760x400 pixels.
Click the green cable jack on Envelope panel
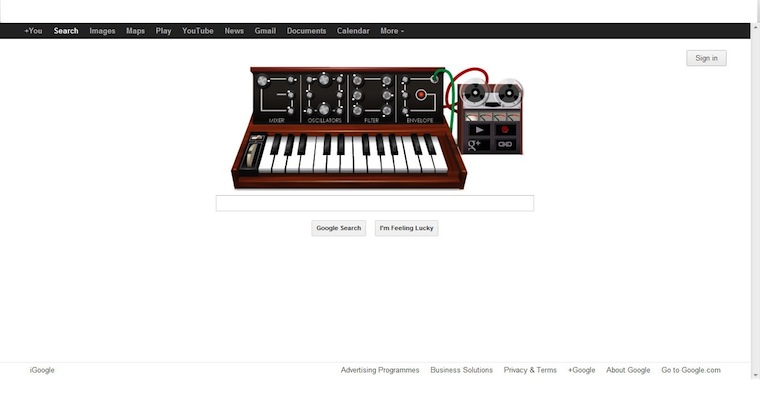pyautogui.click(x=435, y=79)
